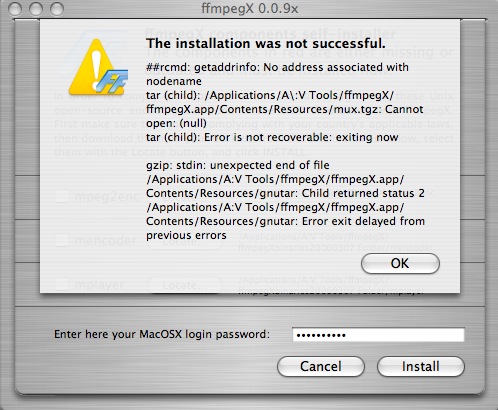Click the mencoder binary path text

(335, 242)
